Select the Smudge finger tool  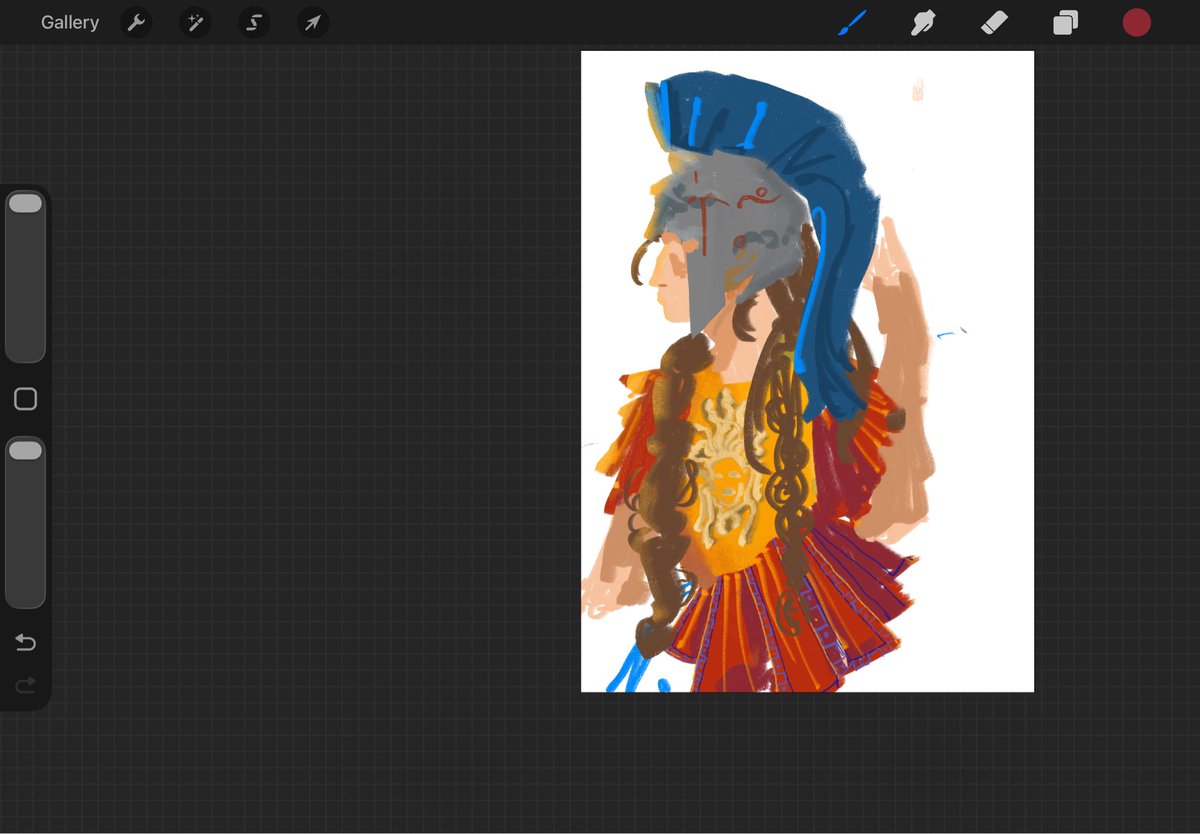click(923, 22)
